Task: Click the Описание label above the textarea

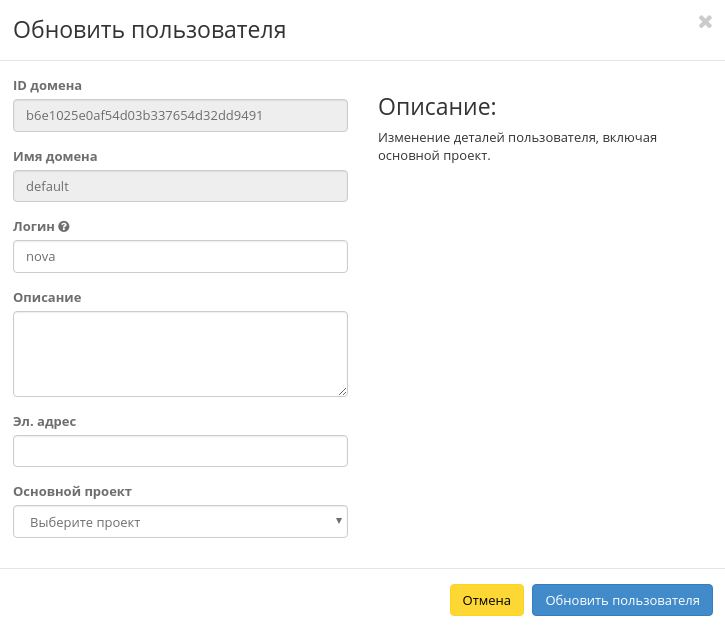Action: [x=47, y=297]
